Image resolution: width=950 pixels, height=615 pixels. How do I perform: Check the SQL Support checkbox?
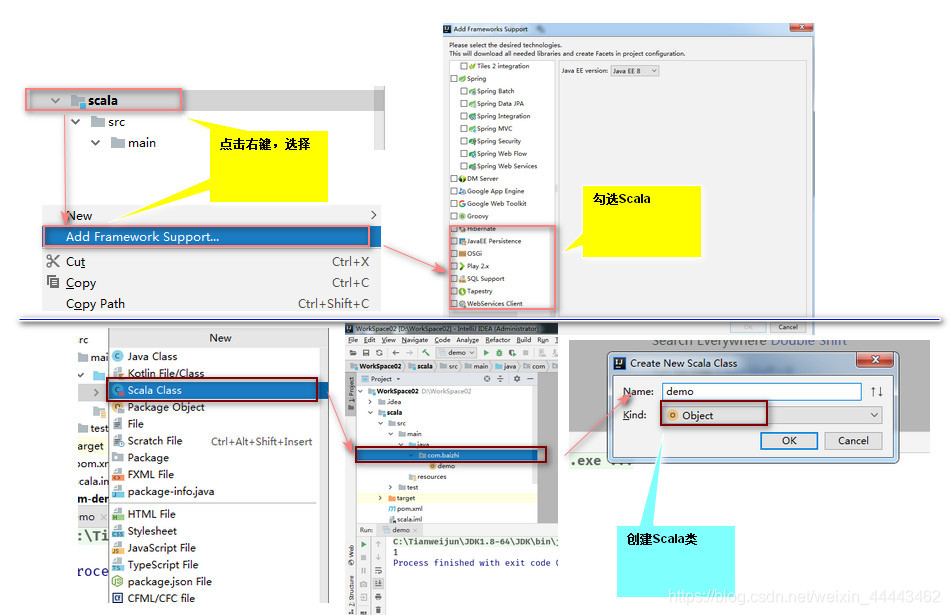(454, 279)
